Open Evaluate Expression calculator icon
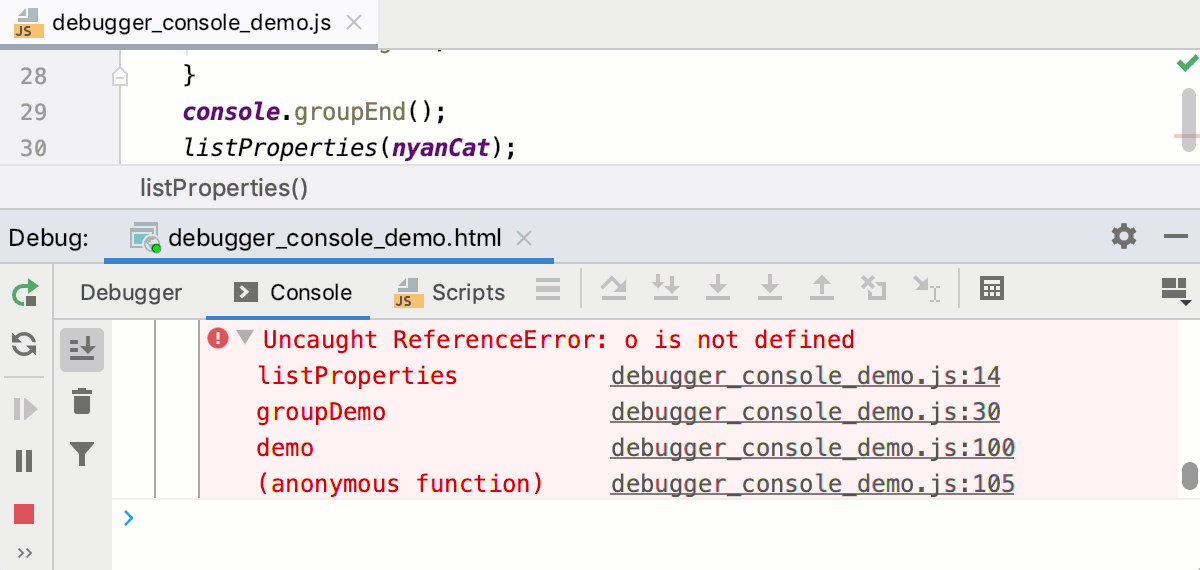Screen dimensions: 1200x570 point(991,290)
